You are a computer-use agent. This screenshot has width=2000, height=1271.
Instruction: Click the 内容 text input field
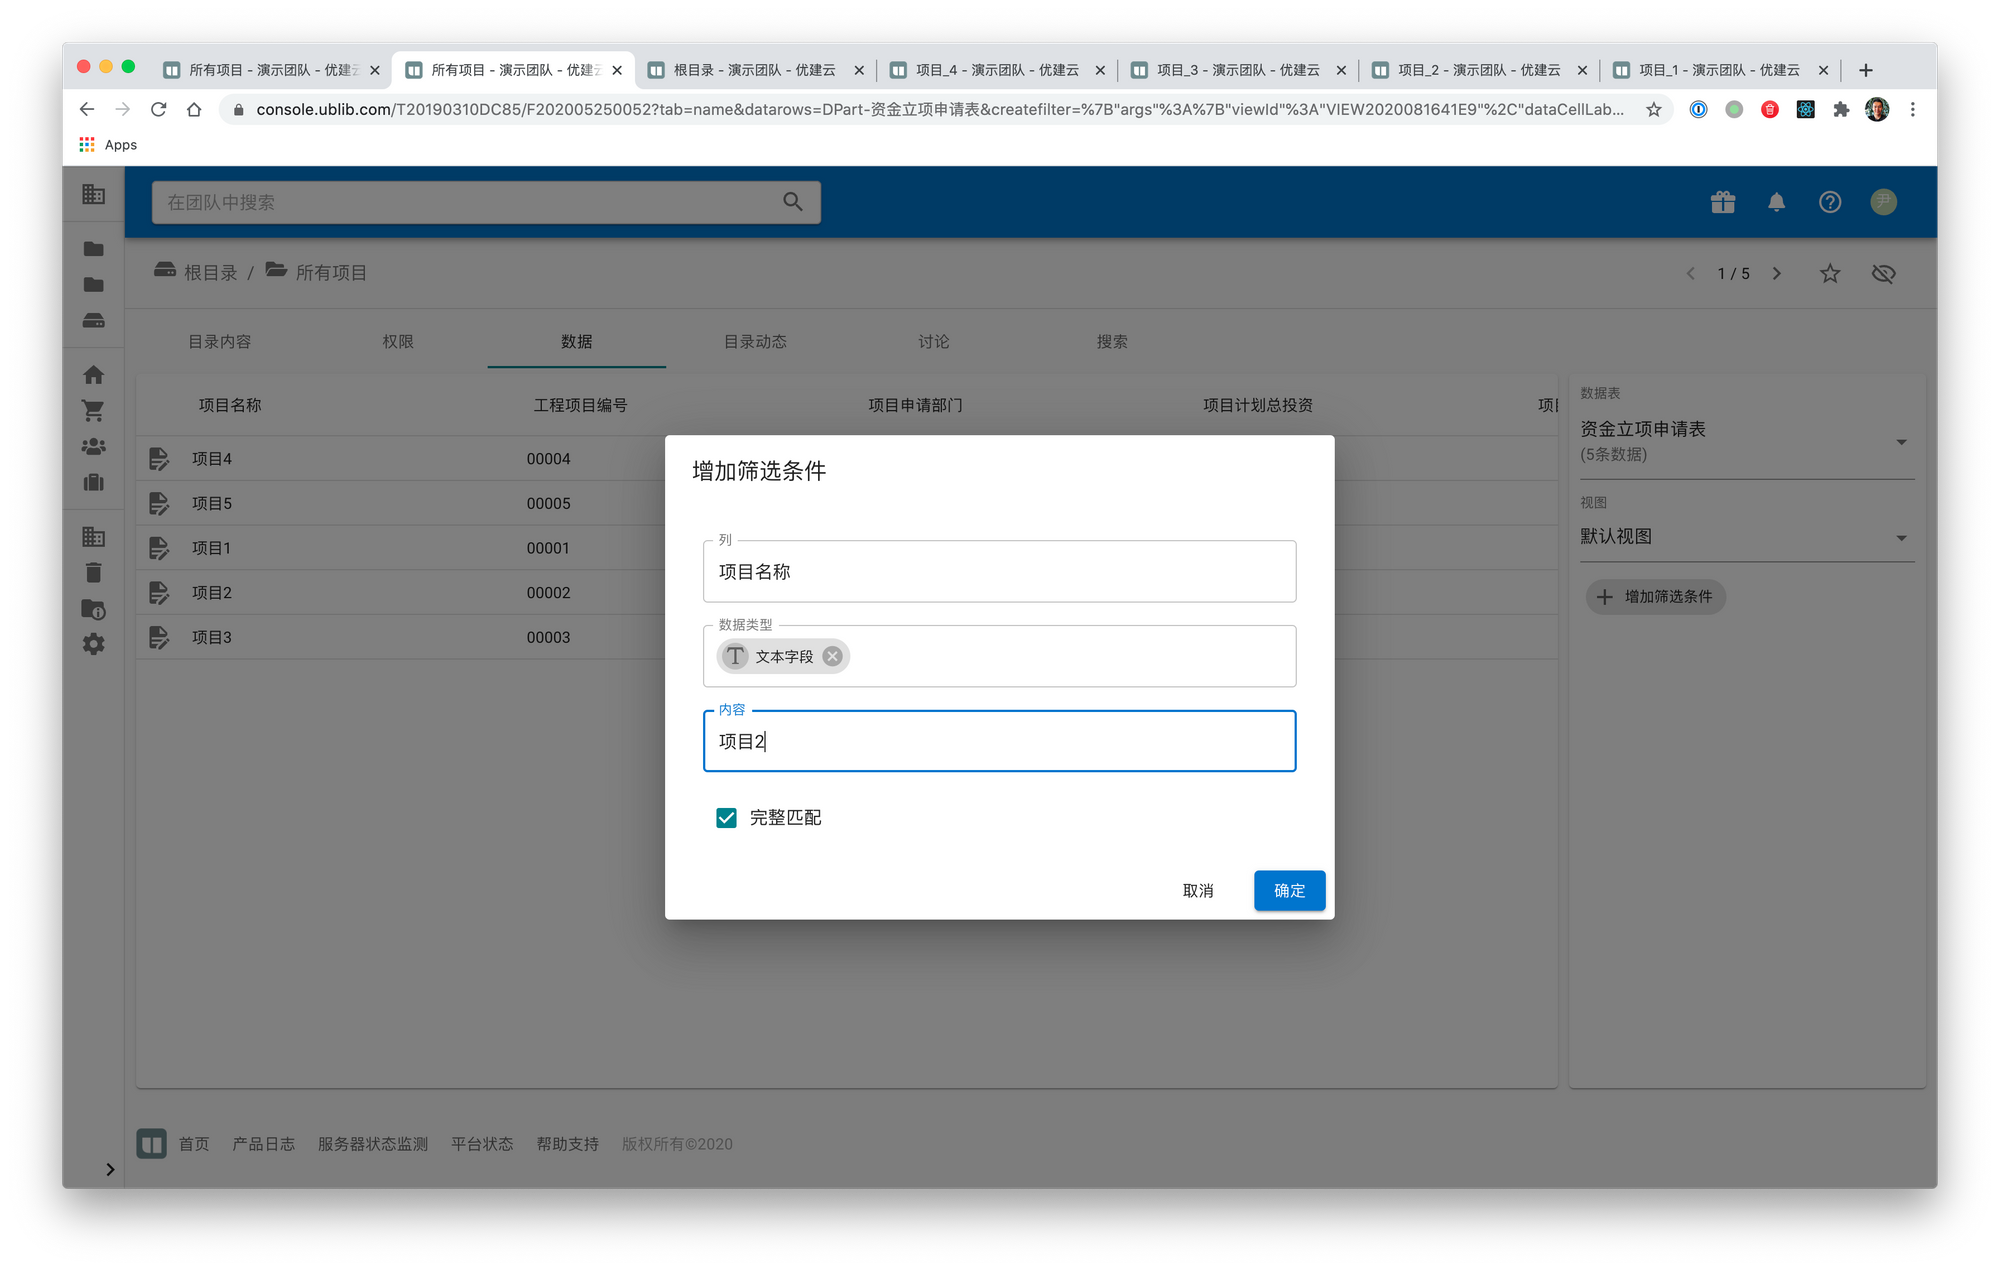click(999, 741)
